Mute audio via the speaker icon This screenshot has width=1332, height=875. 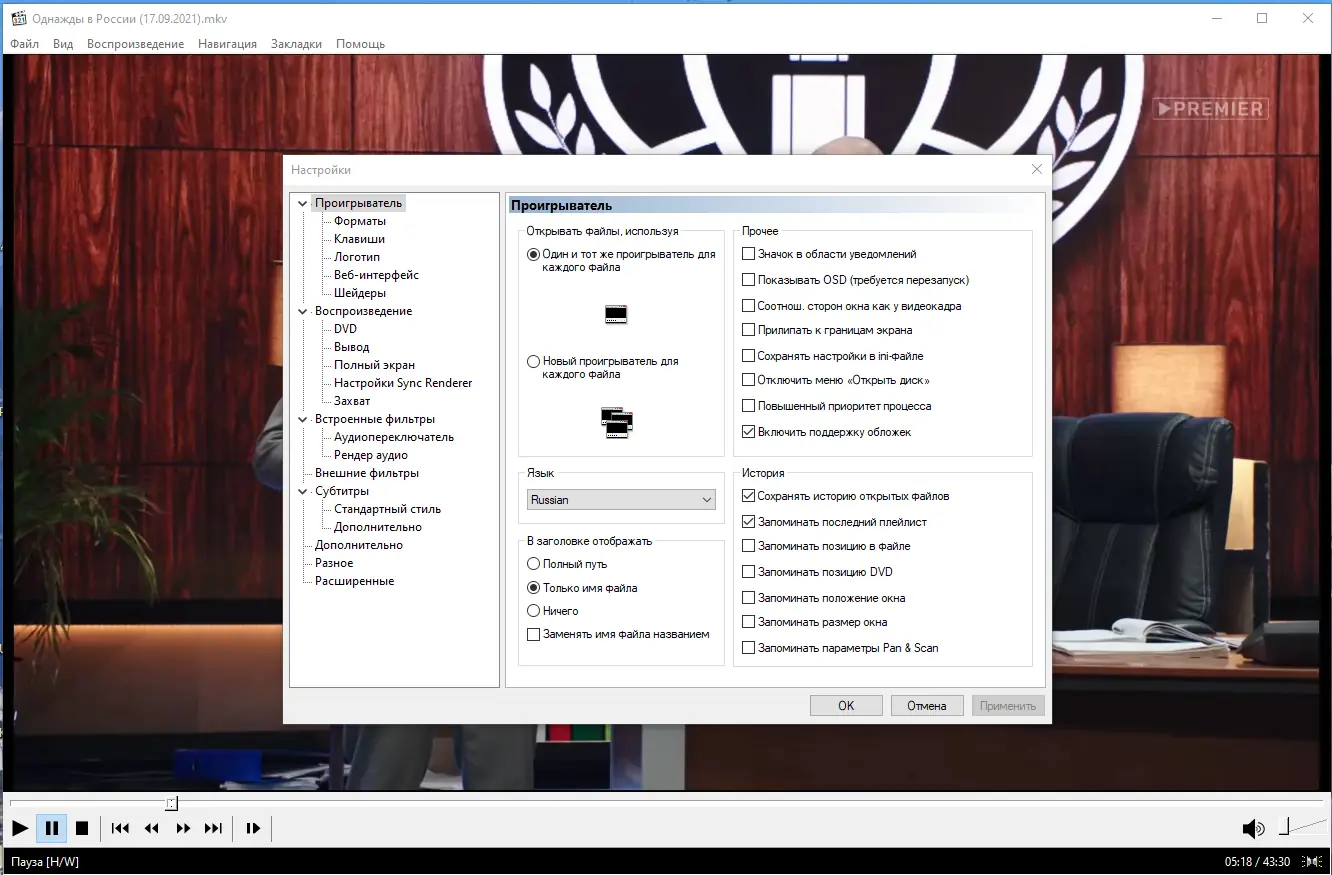[1253, 828]
